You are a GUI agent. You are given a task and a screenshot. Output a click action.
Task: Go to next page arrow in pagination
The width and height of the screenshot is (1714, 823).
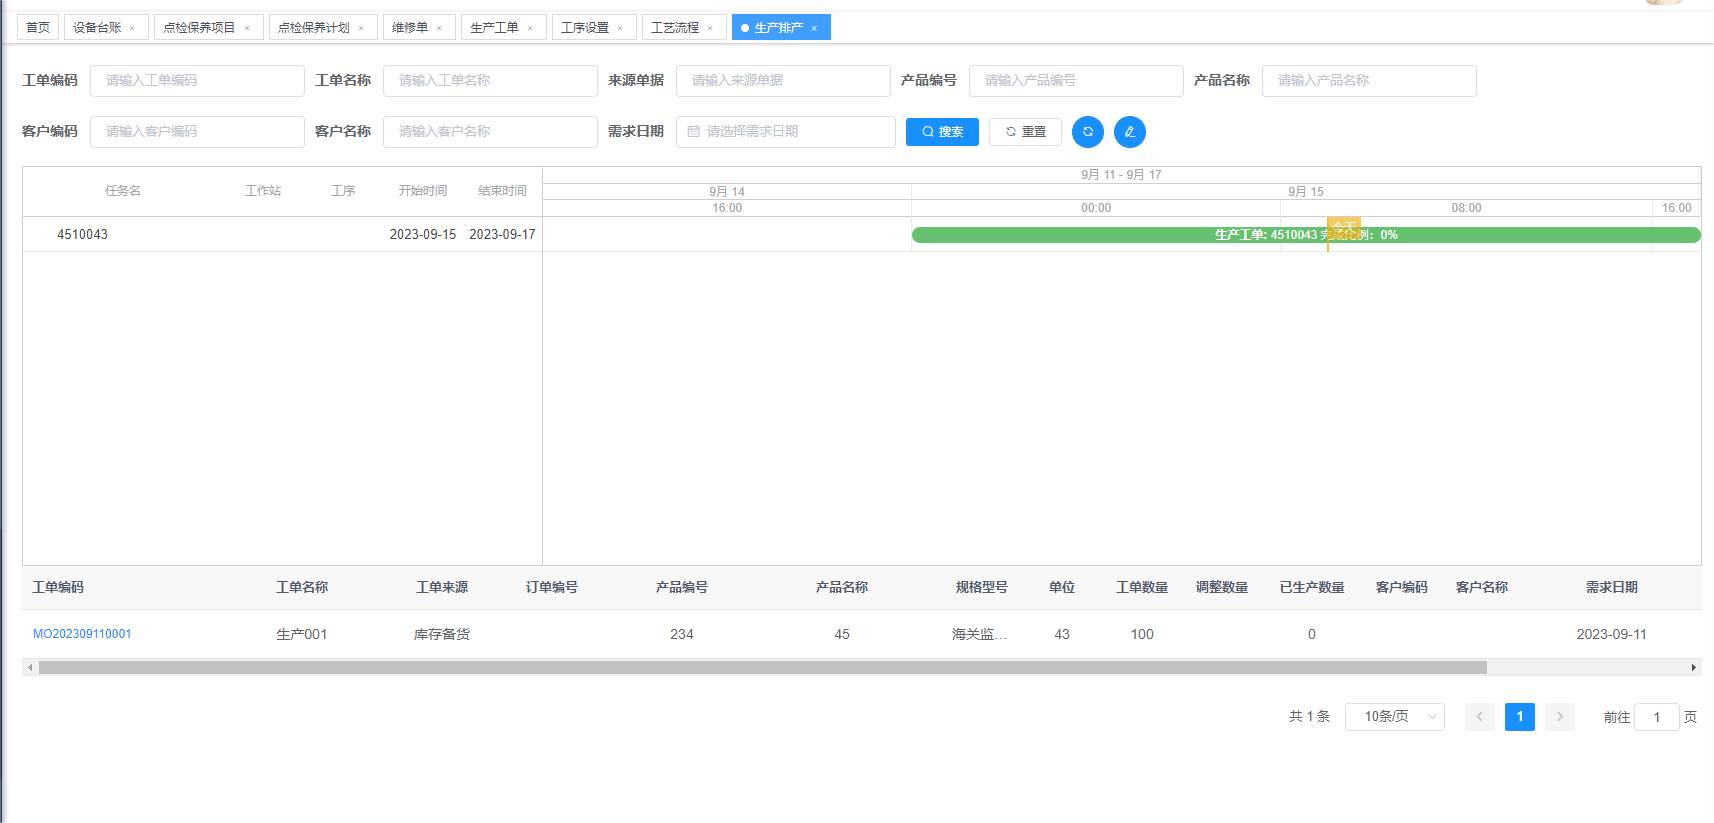click(x=1559, y=717)
